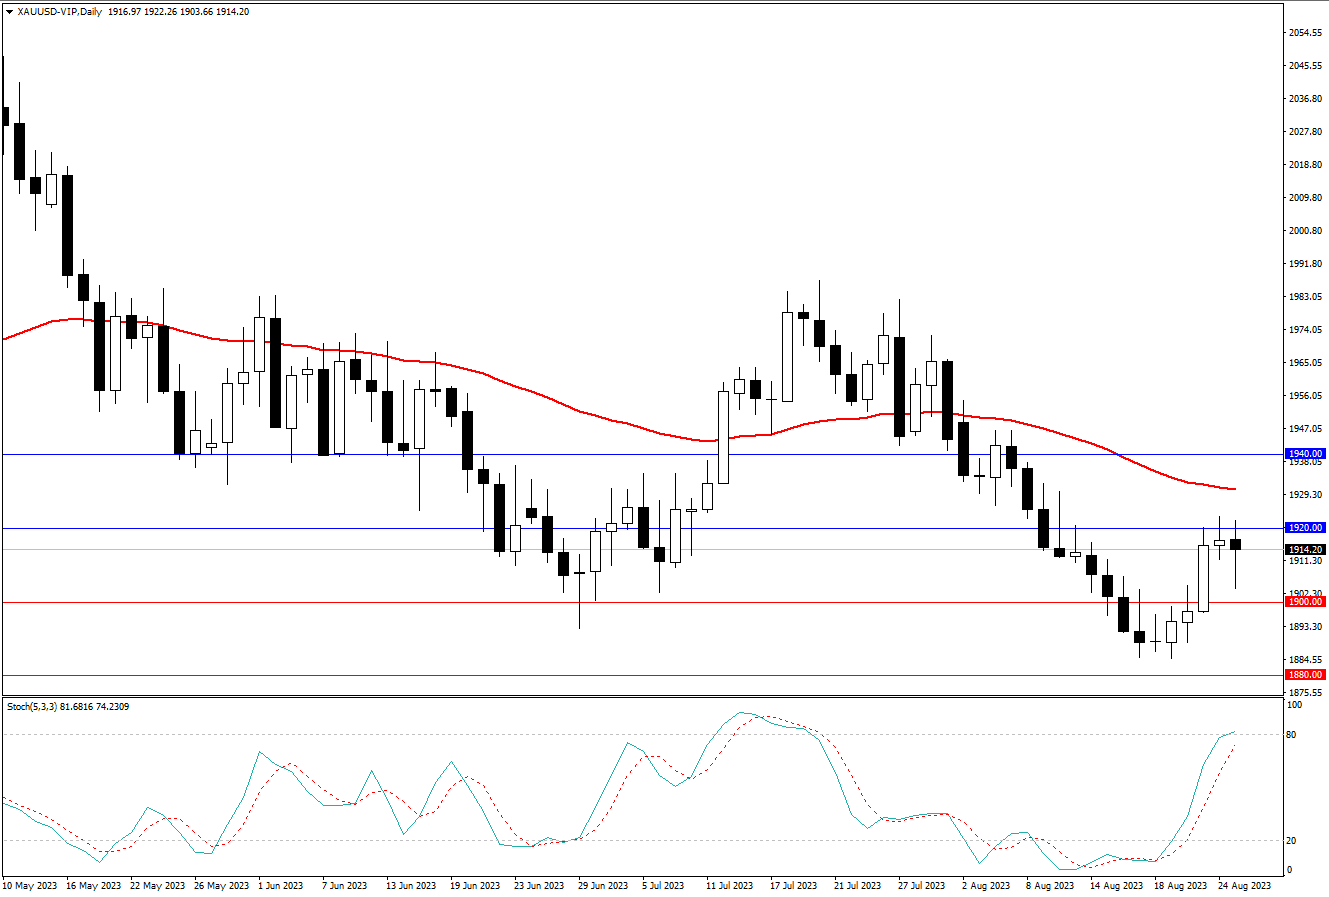Select the 1880.00 red price level label
The height and width of the screenshot is (897, 1329).
coord(1306,675)
